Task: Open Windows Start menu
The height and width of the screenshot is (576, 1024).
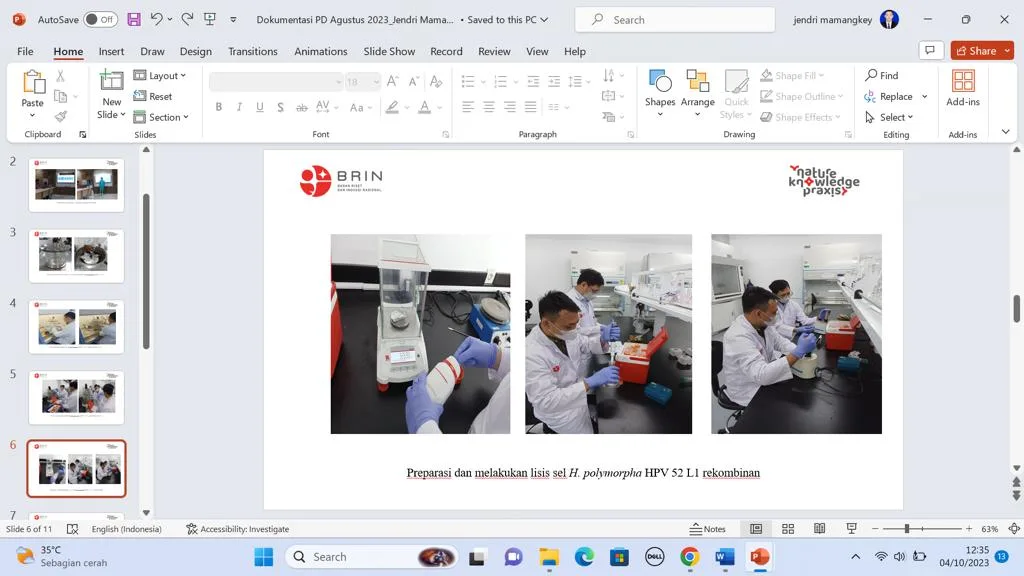Action: 264,557
